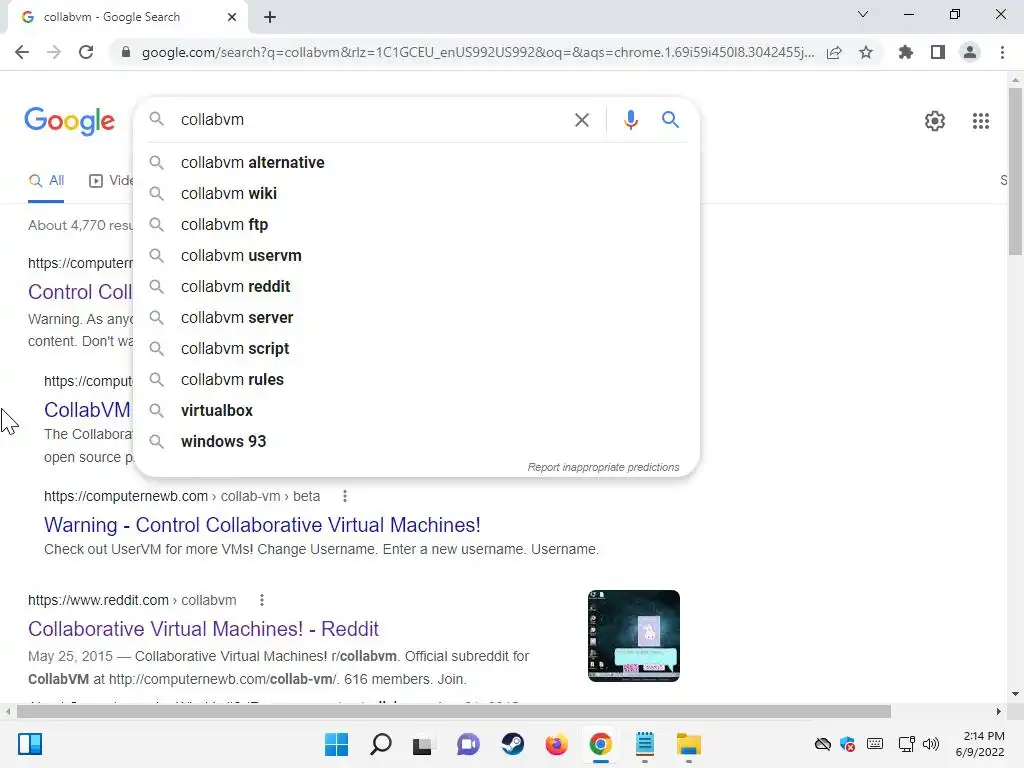Open Google quick settings gear
Viewport: 1024px width, 768px height.
tap(935, 121)
